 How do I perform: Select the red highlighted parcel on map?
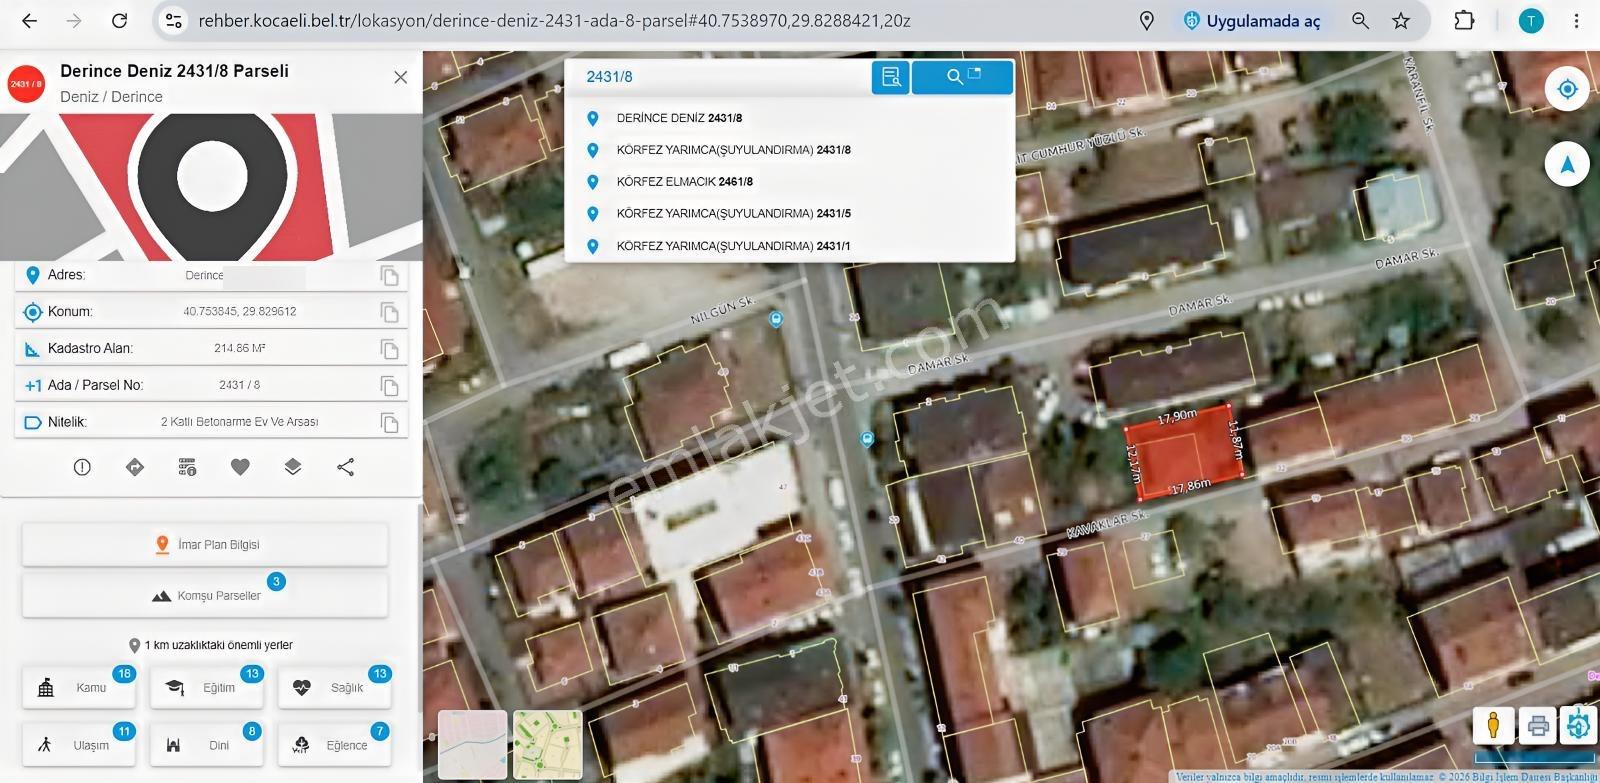pos(1186,452)
